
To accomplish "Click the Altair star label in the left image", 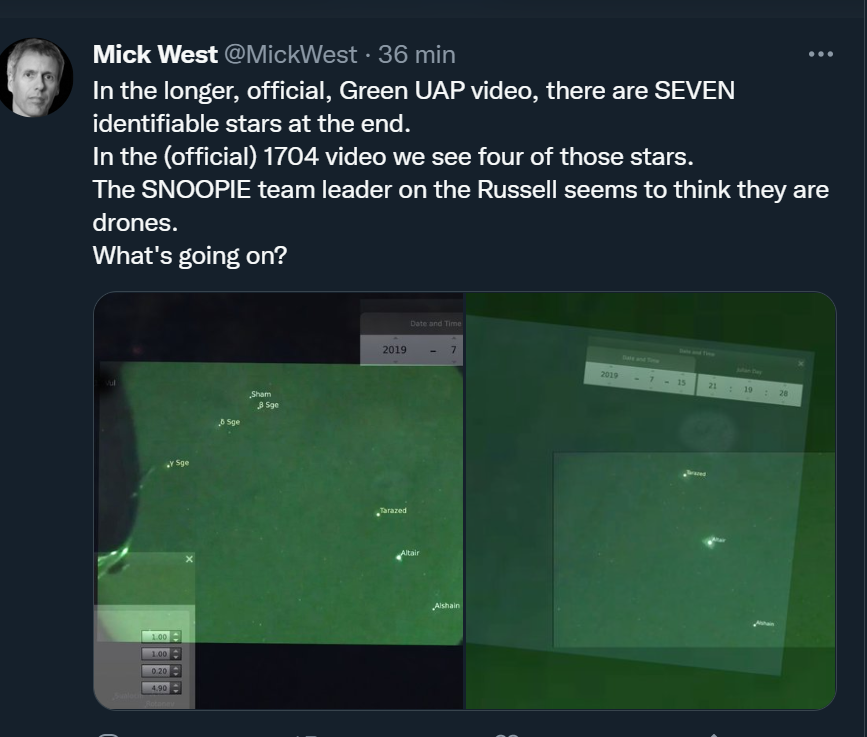I will point(410,553).
